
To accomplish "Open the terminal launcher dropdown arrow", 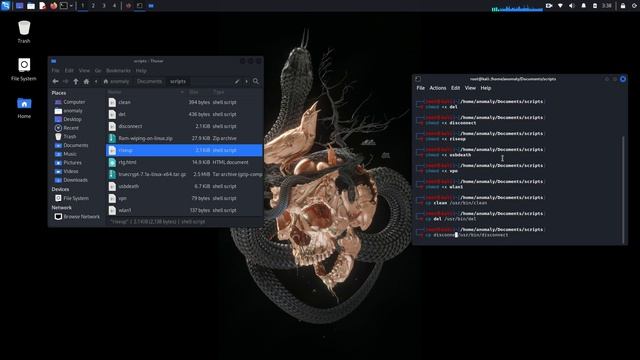I will click(x=71, y=6).
